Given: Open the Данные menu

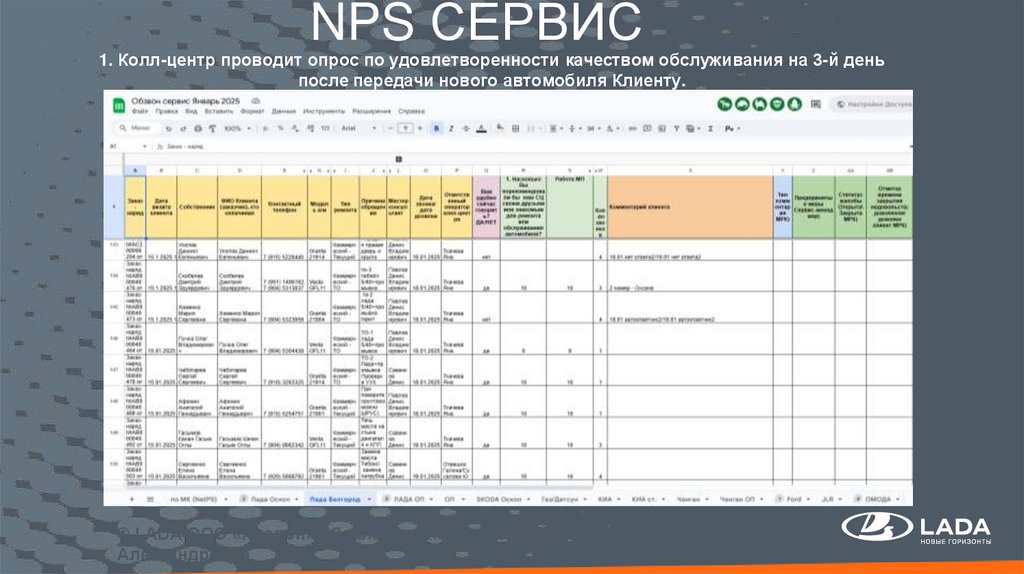Looking at the screenshot, I should pos(283,112).
